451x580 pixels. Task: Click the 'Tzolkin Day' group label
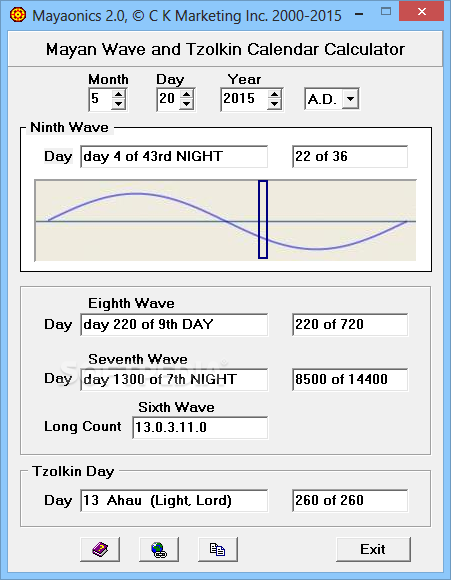point(73,471)
